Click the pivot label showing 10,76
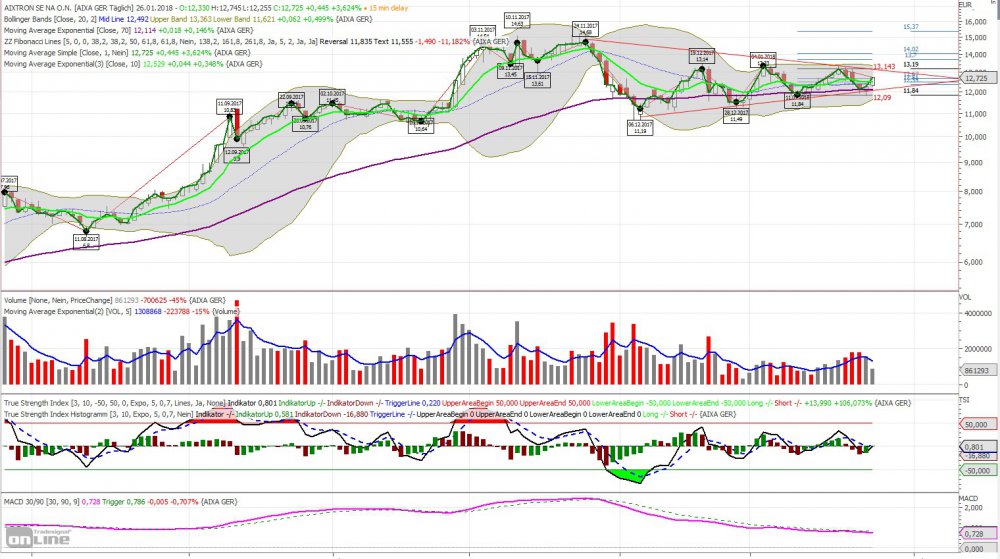This screenshot has height=559, width=1000. 305,124
